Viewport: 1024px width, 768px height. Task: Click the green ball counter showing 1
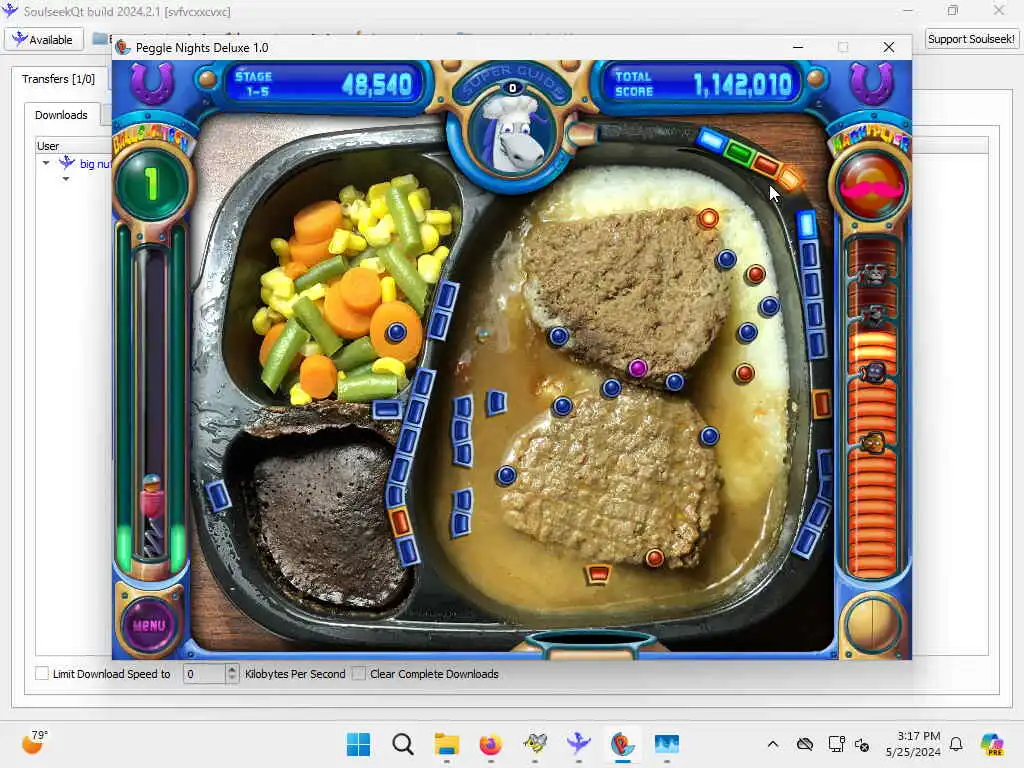[151, 184]
